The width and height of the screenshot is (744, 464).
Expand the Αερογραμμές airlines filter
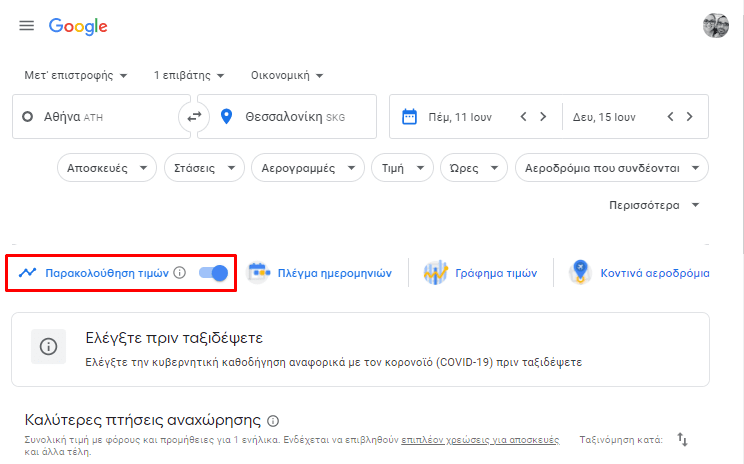pos(308,168)
